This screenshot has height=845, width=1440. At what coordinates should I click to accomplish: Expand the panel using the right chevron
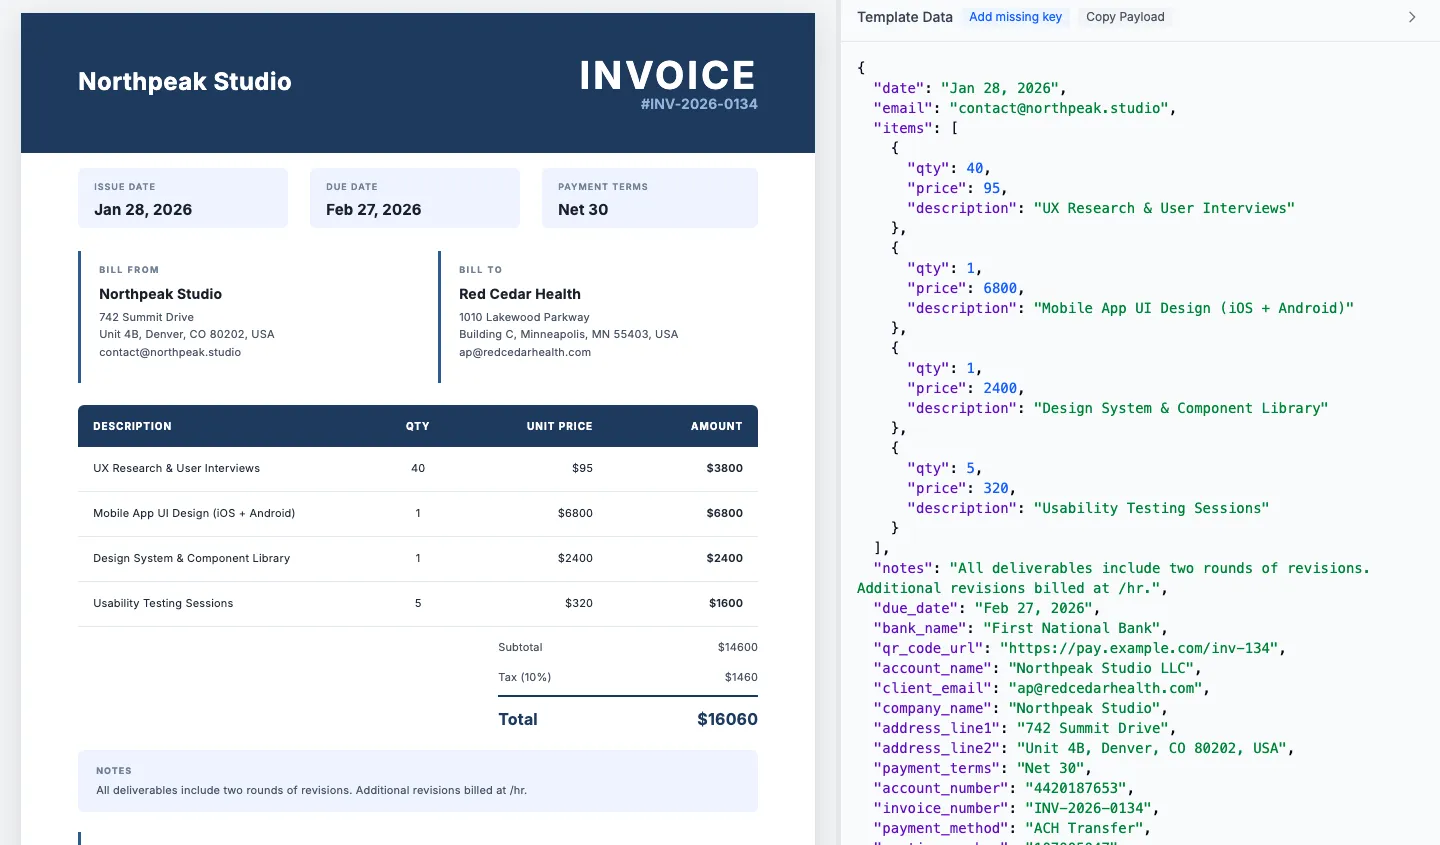[1412, 17]
